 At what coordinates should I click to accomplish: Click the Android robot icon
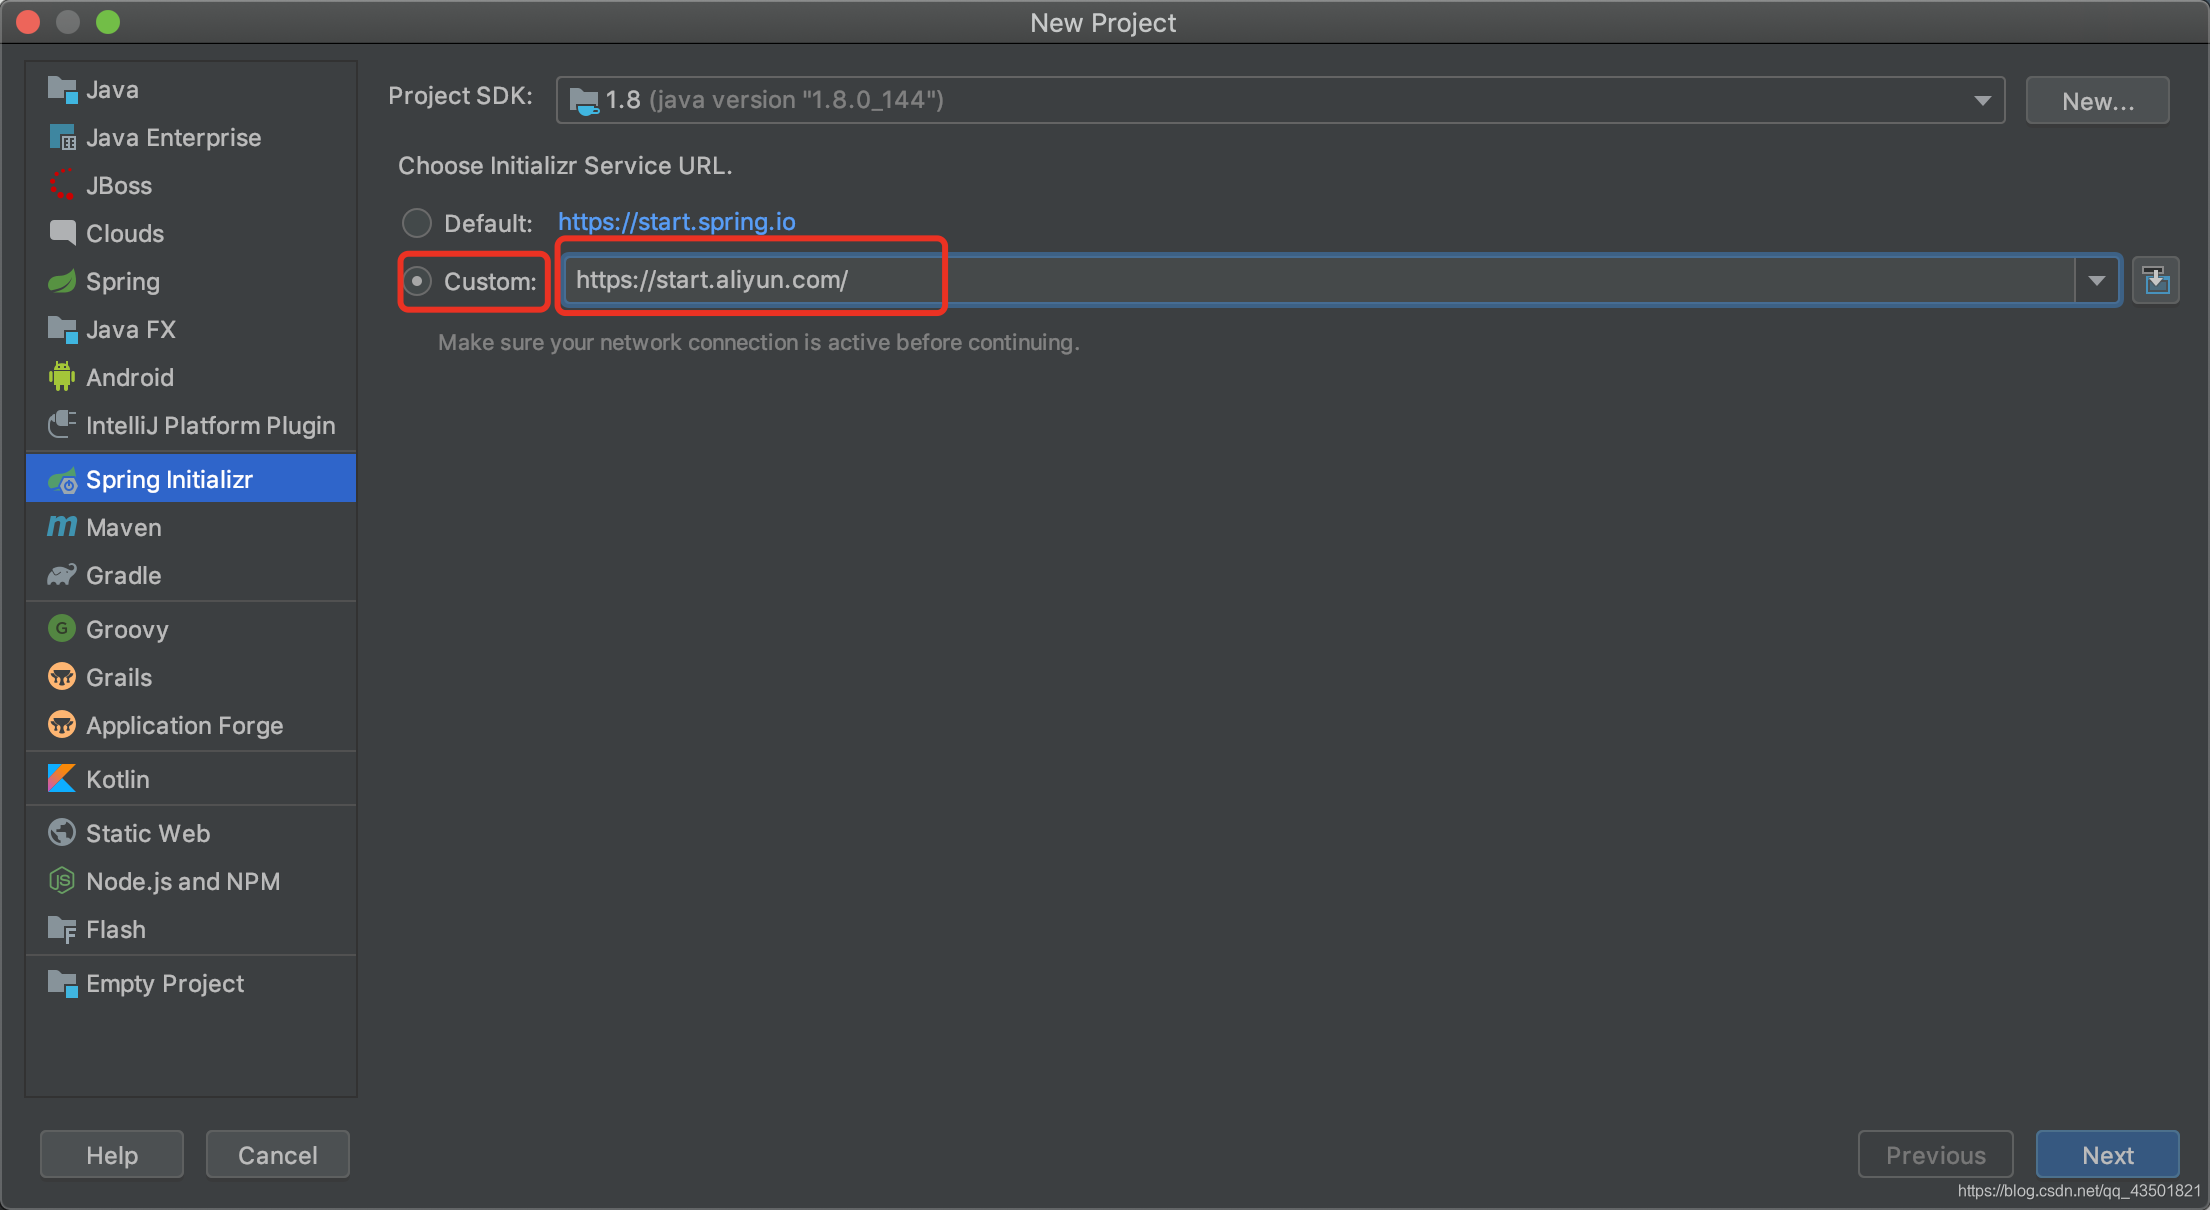click(62, 377)
